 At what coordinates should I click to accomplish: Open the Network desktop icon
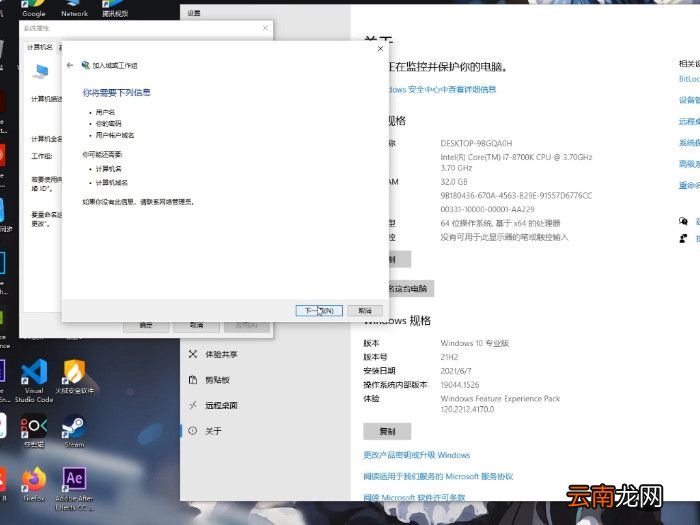75,9
